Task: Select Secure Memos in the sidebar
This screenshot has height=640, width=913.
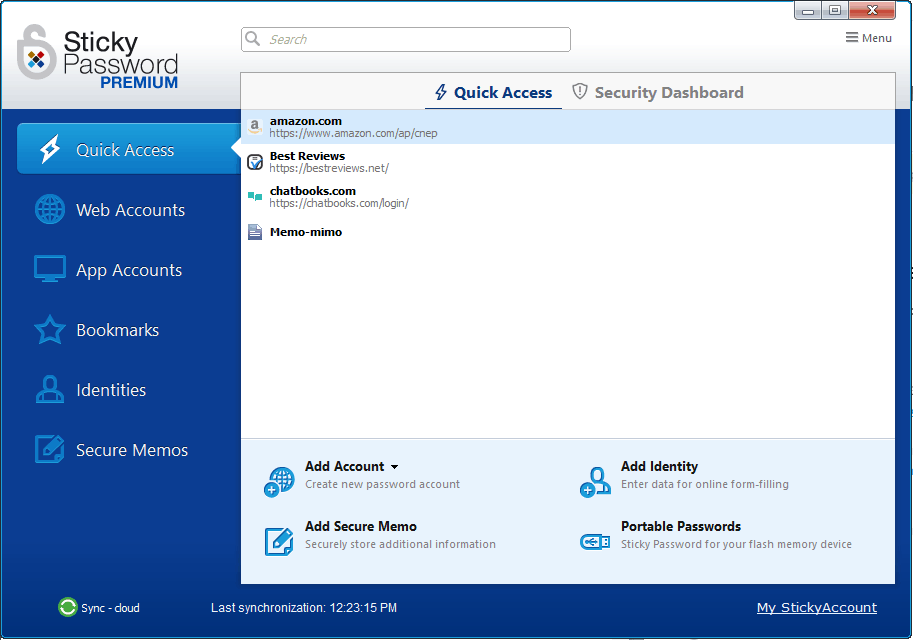Action: pyautogui.click(x=131, y=450)
